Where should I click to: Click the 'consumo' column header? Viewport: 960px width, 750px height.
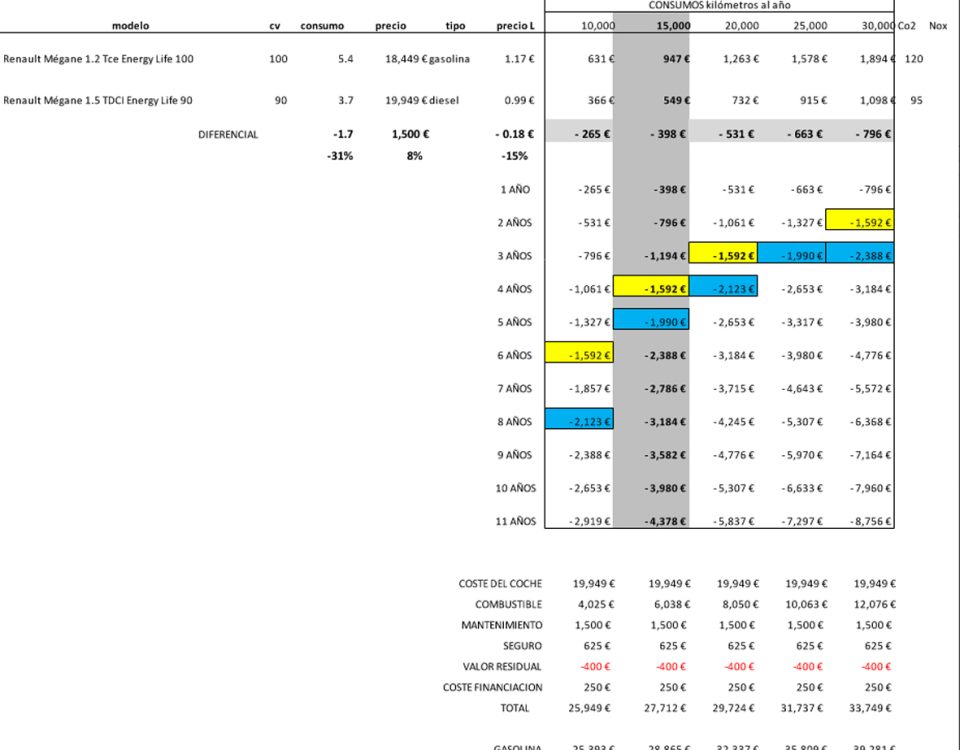pos(322,26)
